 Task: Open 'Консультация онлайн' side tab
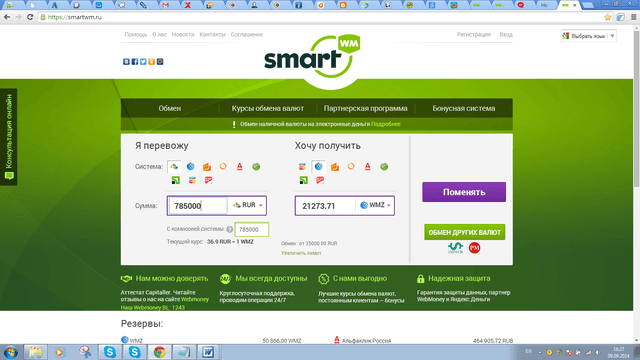click(x=9, y=137)
